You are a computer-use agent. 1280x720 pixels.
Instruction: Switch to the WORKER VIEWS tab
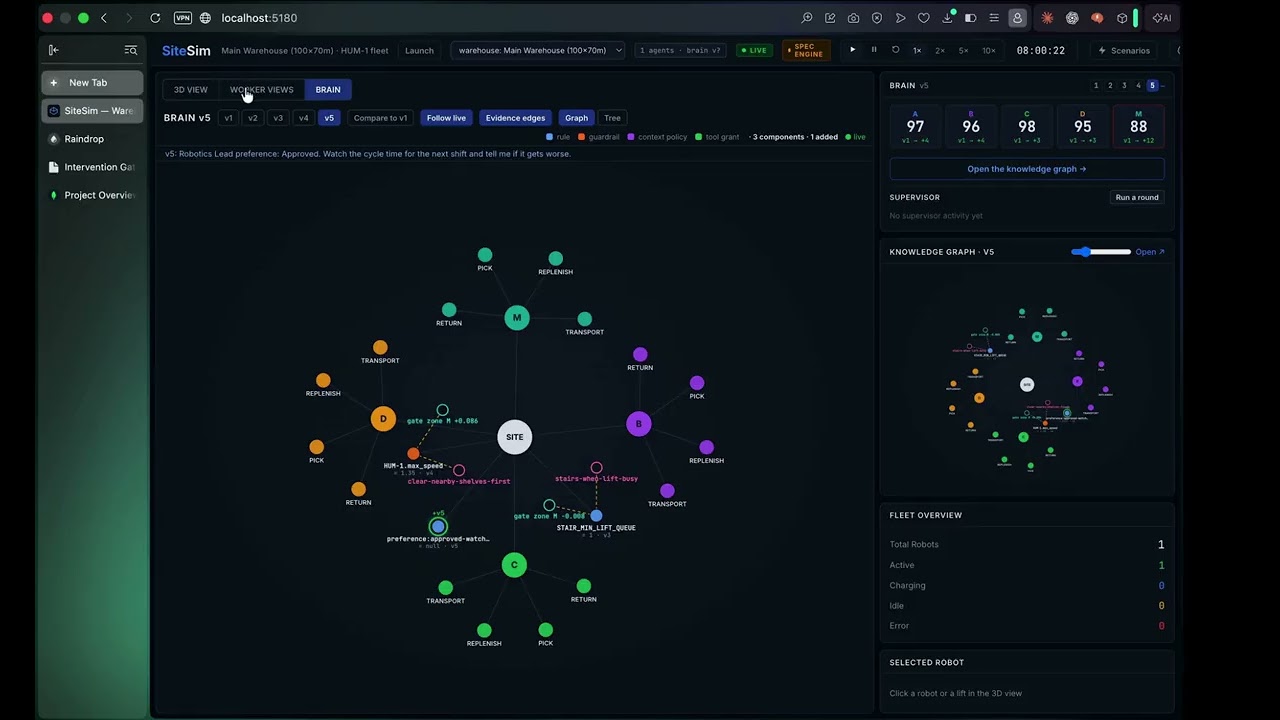[x=262, y=90]
